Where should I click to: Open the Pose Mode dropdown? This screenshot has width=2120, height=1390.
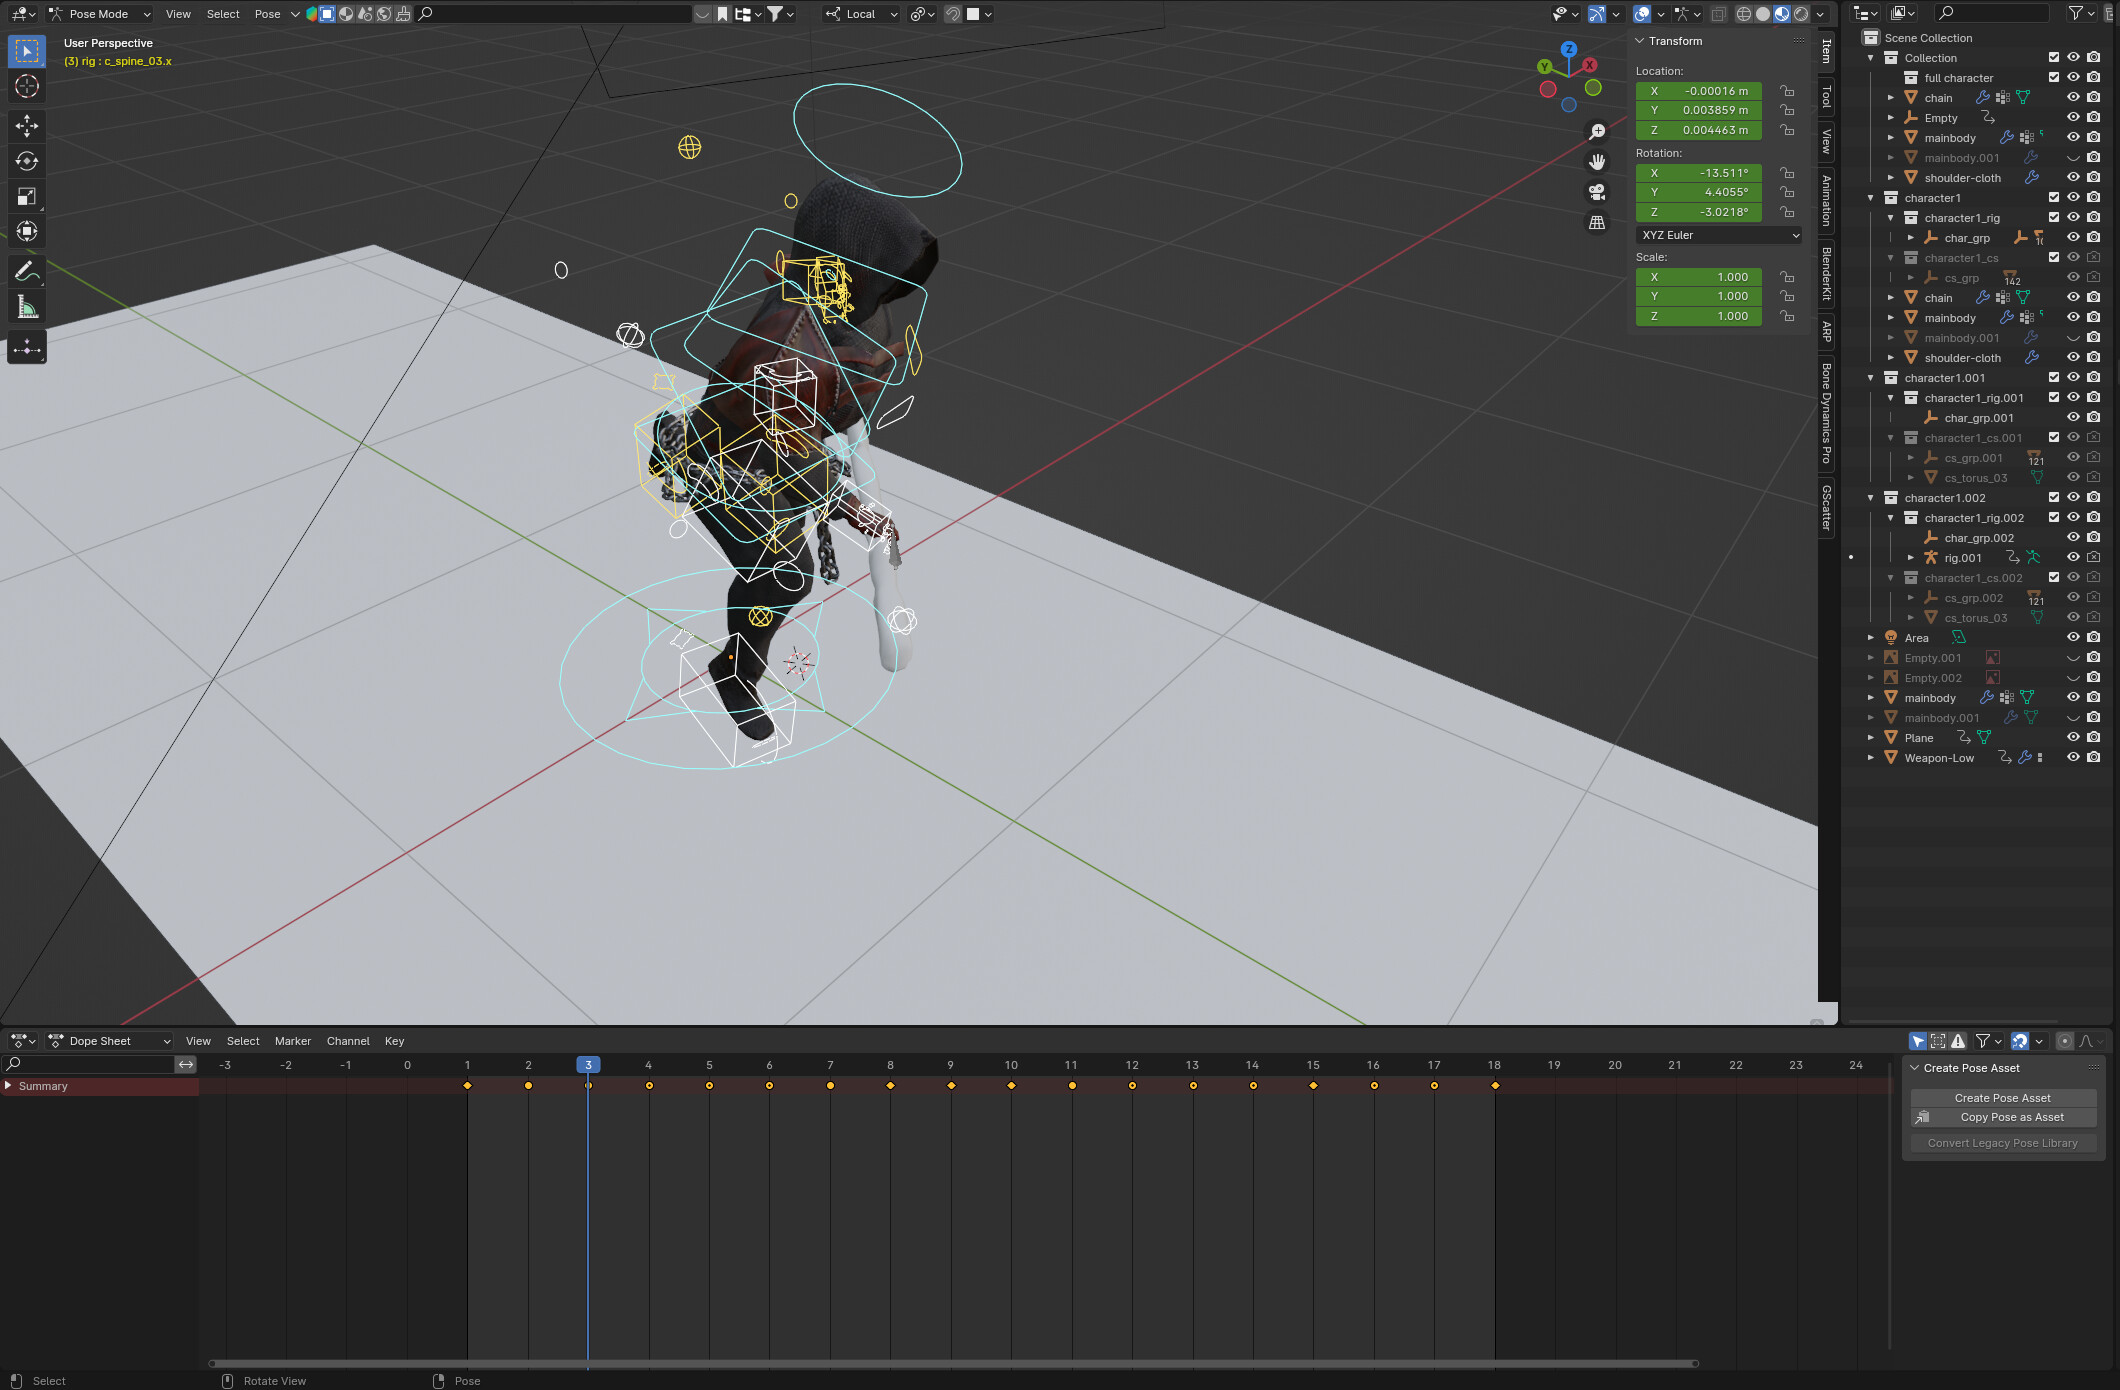99,14
